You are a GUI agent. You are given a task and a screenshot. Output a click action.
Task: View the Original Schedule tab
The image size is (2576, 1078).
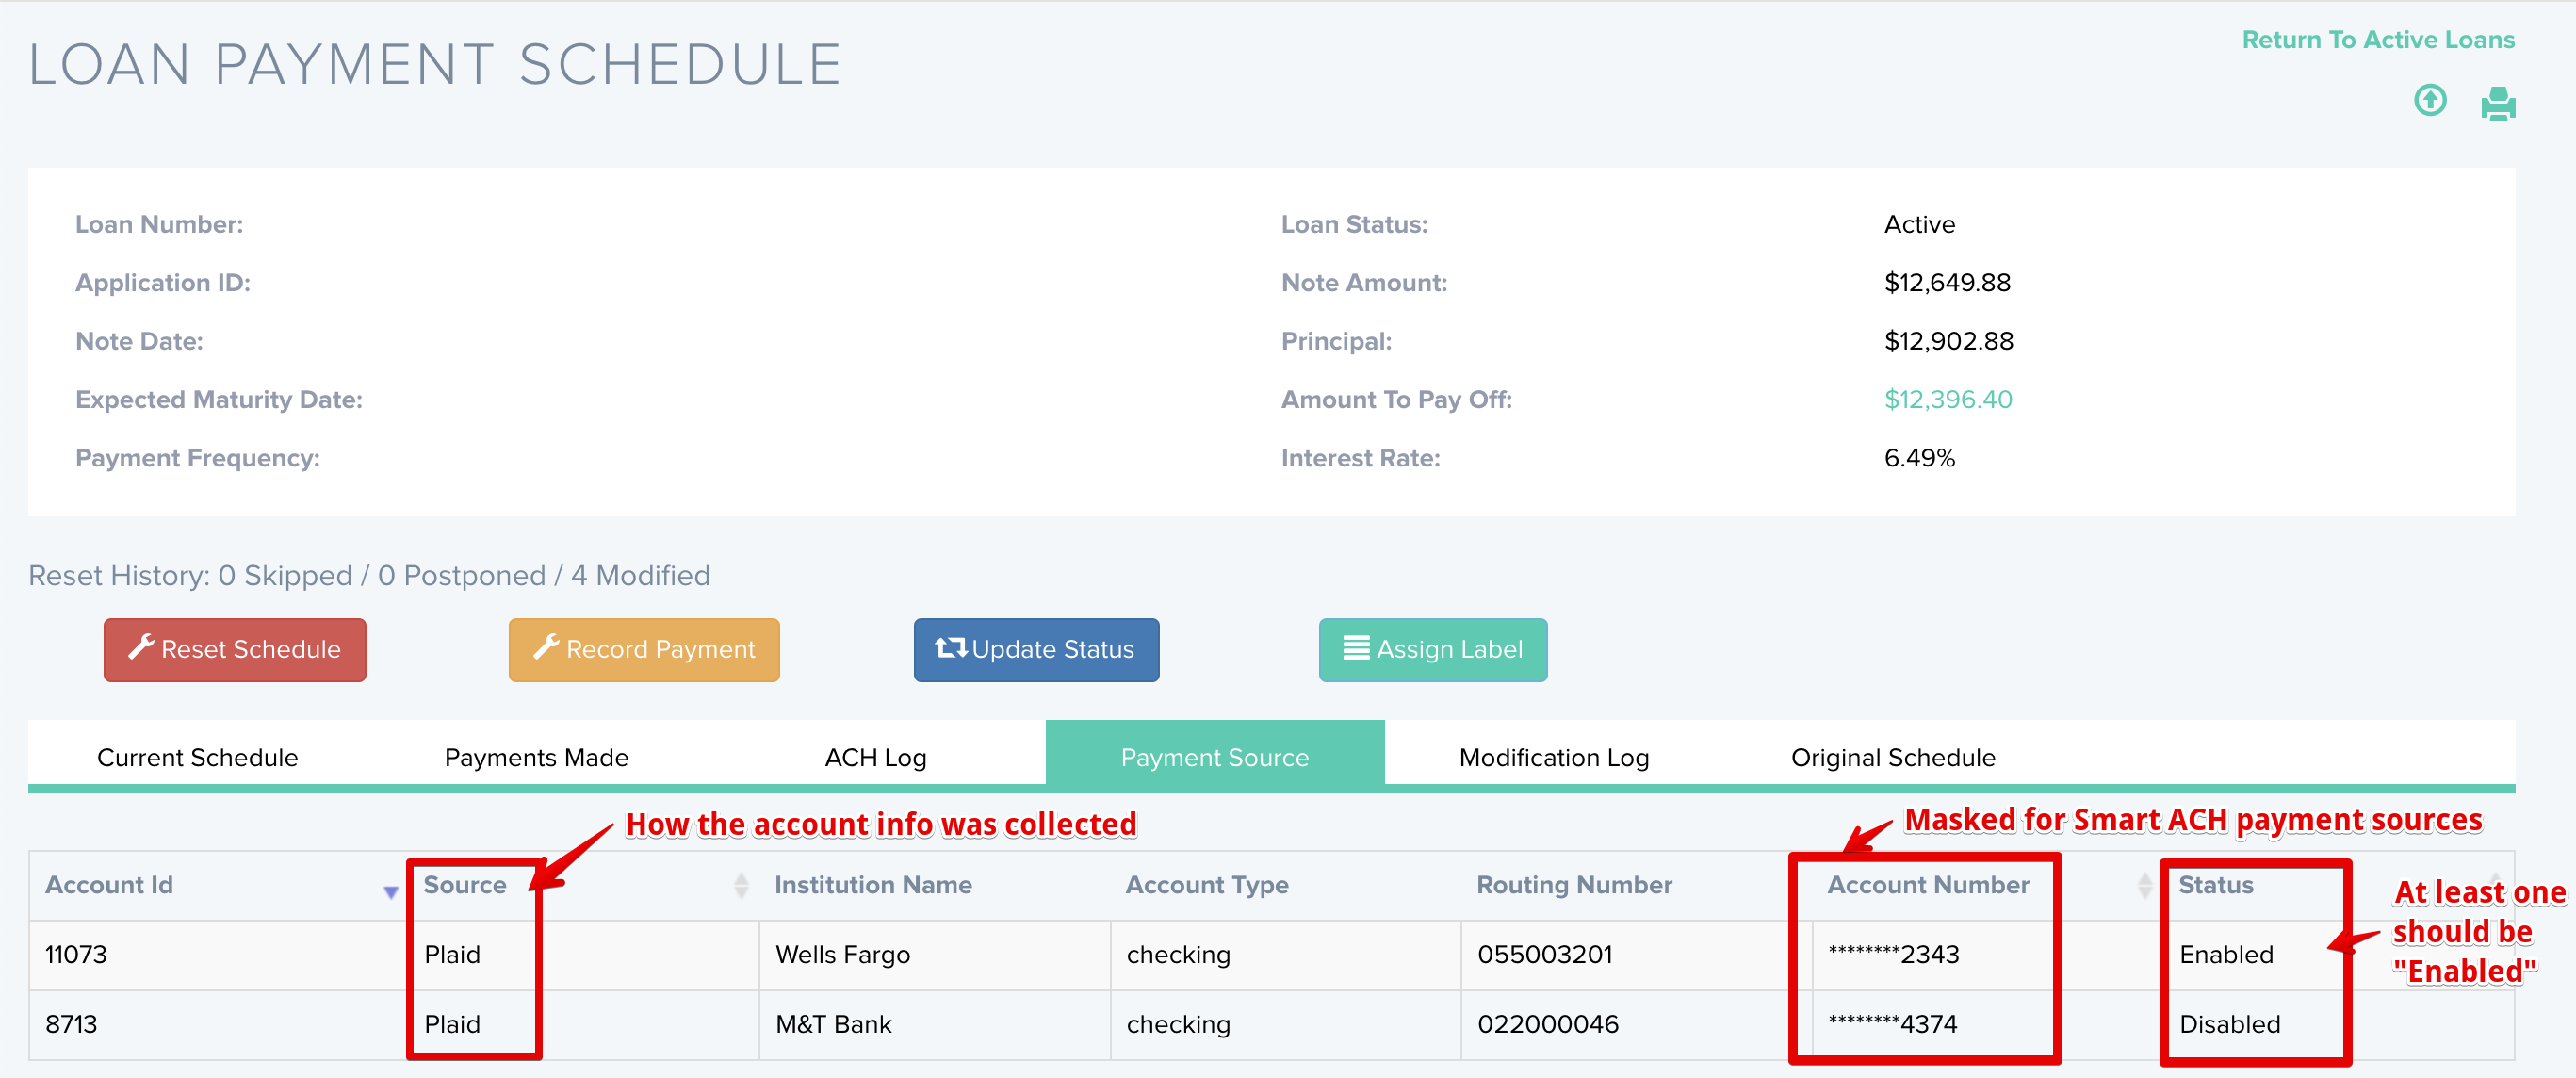click(1892, 757)
